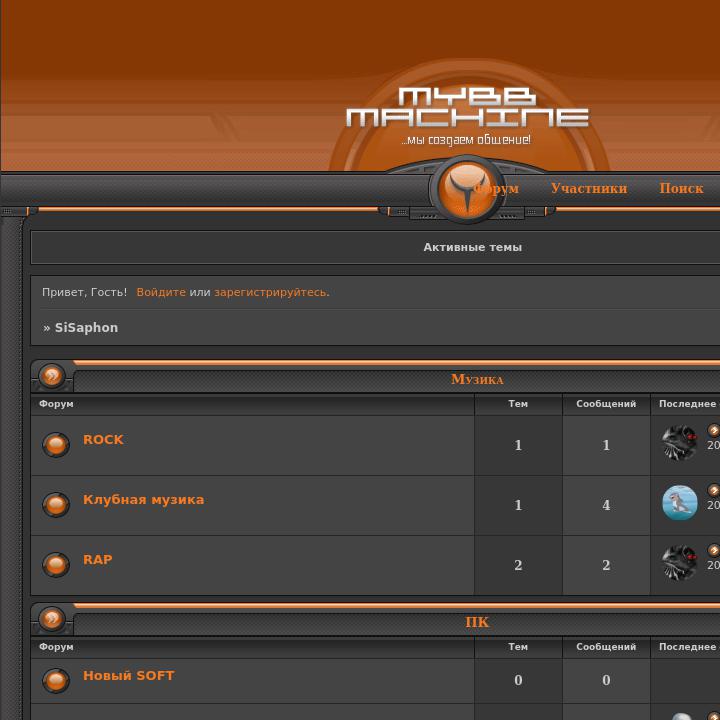Click last poster avatar in ROCK row

tap(680, 443)
